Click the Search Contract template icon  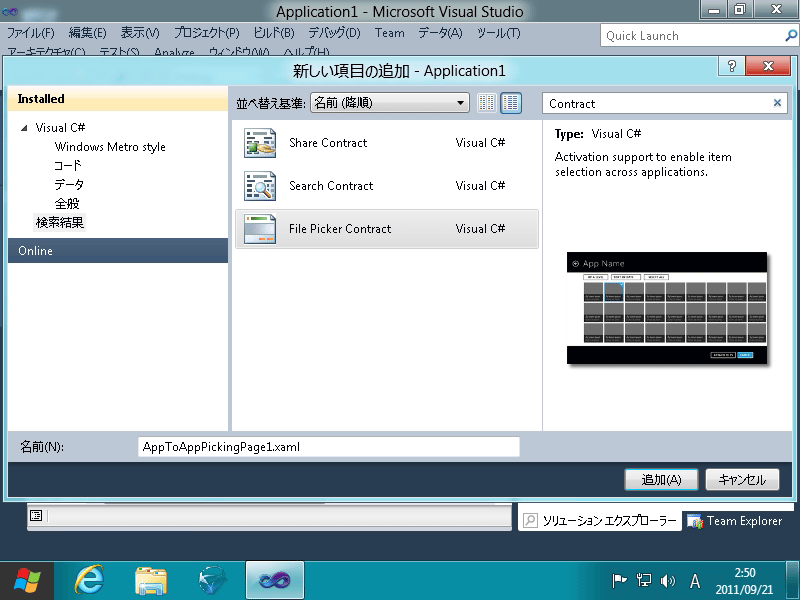(260, 187)
